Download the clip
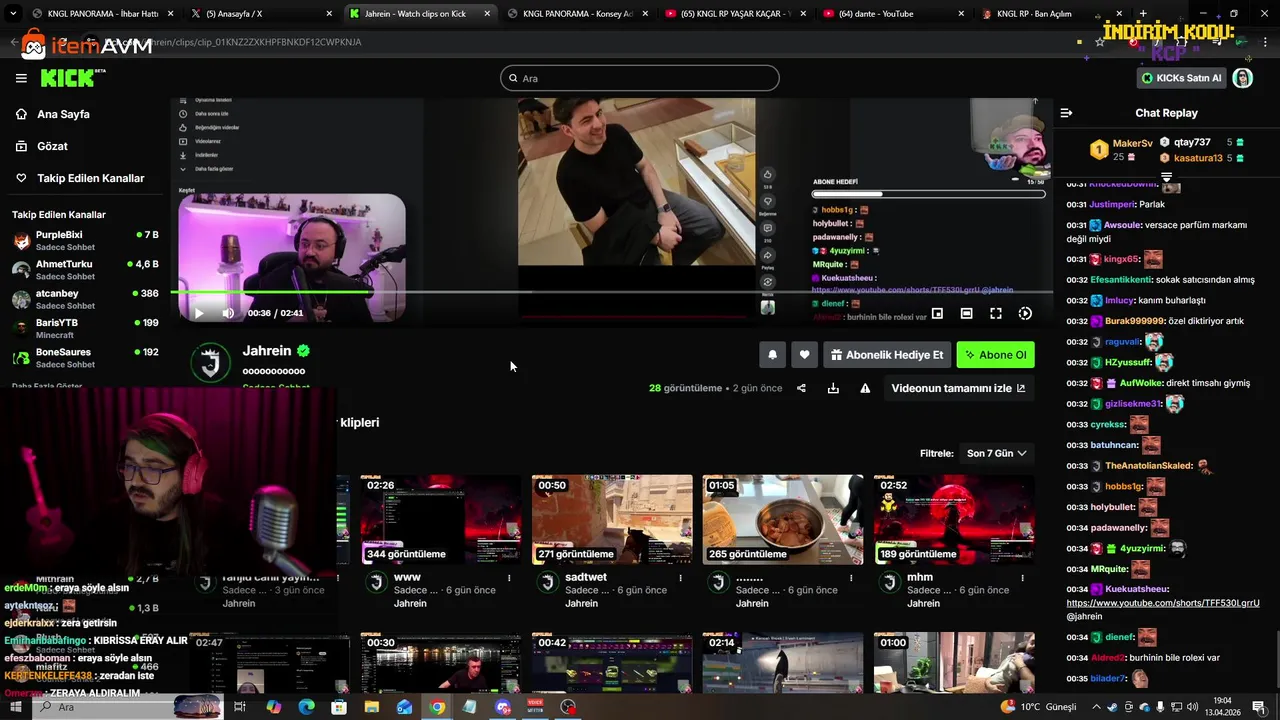Viewport: 1280px width, 720px height. point(833,388)
